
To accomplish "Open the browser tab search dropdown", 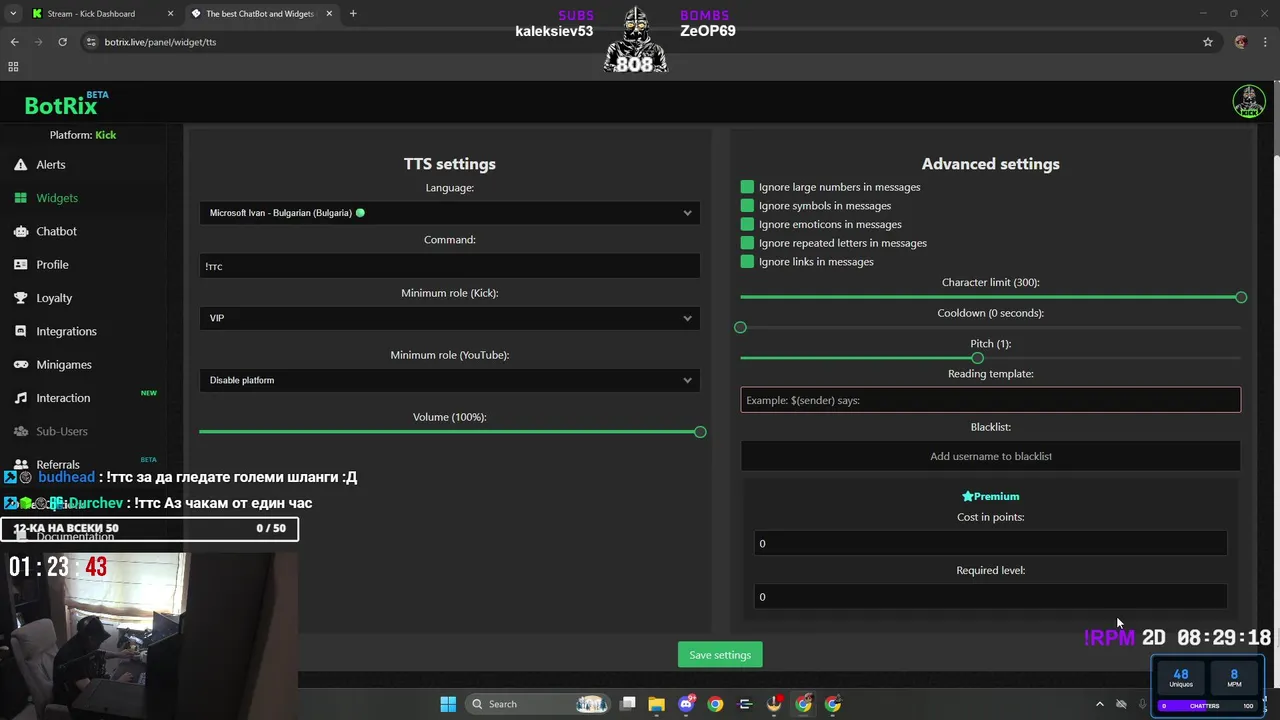I will 13,13.
